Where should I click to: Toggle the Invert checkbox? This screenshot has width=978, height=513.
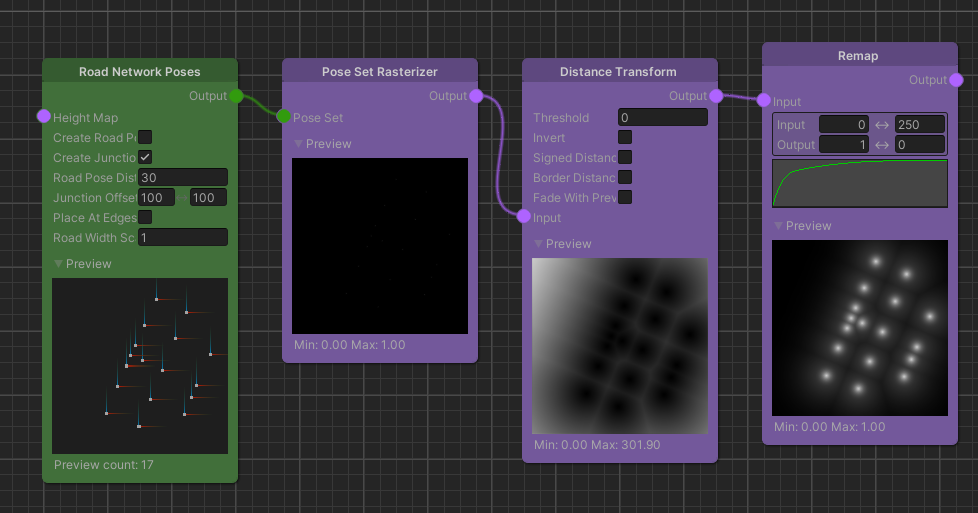coord(625,137)
